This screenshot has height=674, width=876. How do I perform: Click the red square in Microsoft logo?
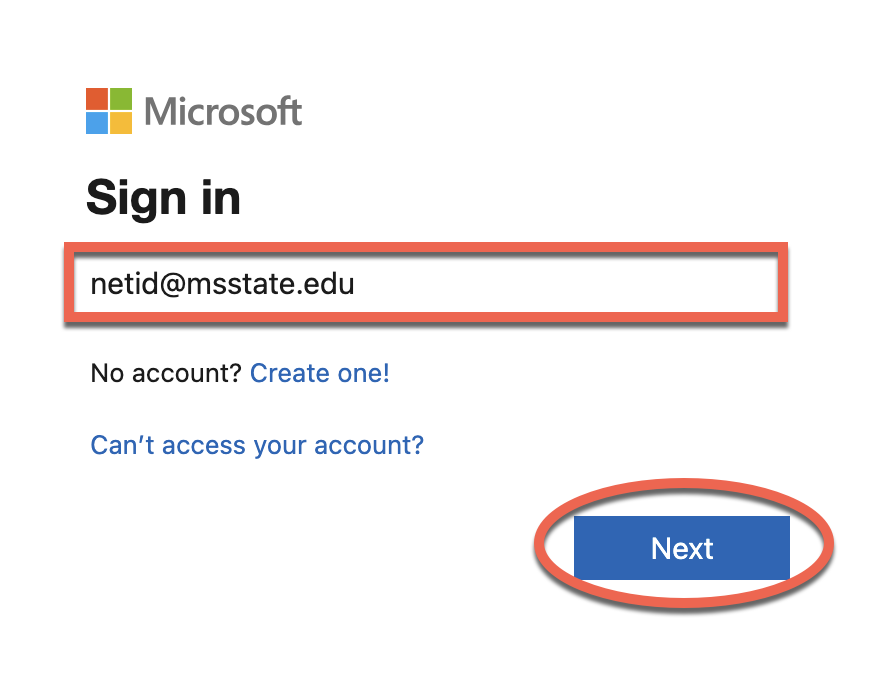97,98
